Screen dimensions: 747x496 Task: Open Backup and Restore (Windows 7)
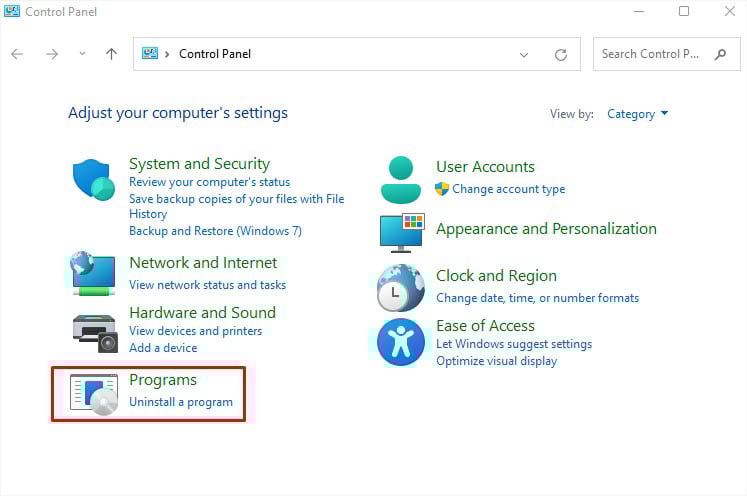(x=215, y=231)
